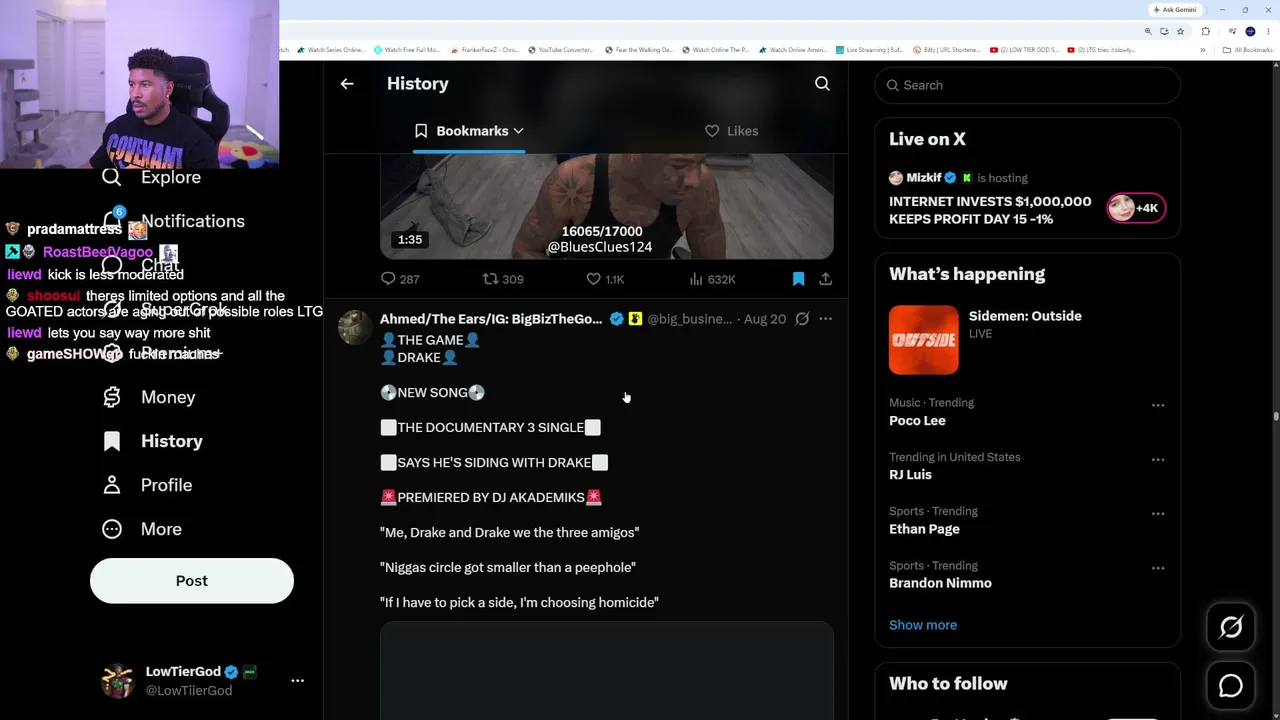1280x720 pixels.
Task: Click Ahmed/The Ears profile avatar
Action: click(x=355, y=327)
